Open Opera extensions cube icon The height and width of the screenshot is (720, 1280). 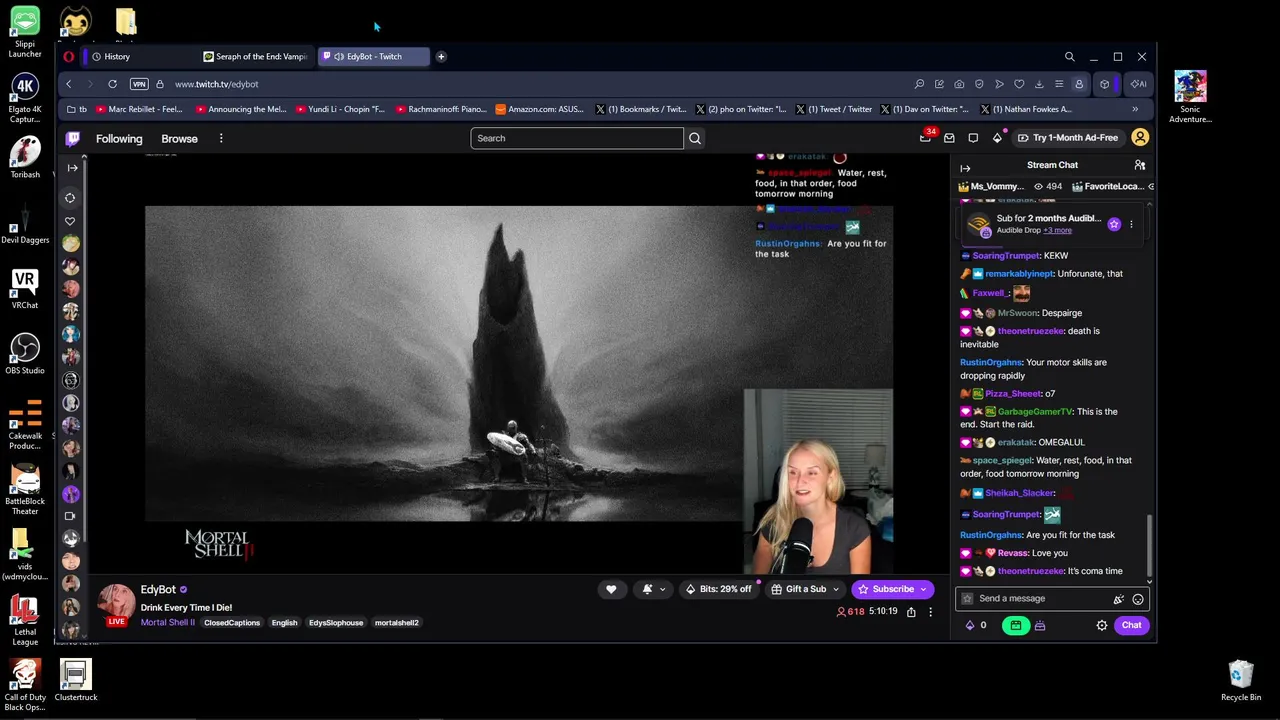pyautogui.click(x=1104, y=84)
